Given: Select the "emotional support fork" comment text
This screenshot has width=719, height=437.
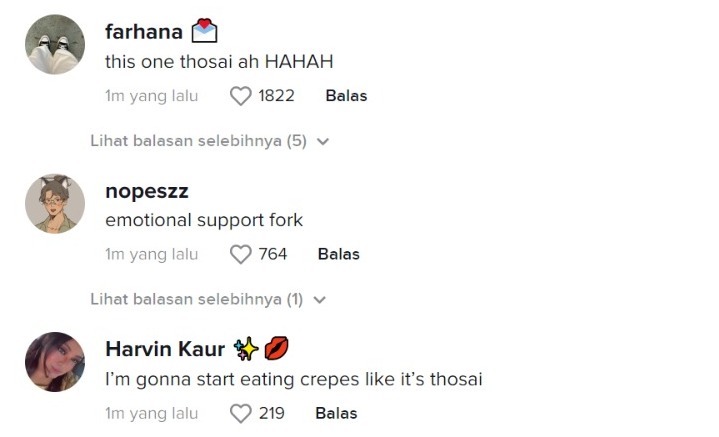Looking at the screenshot, I should [x=204, y=220].
